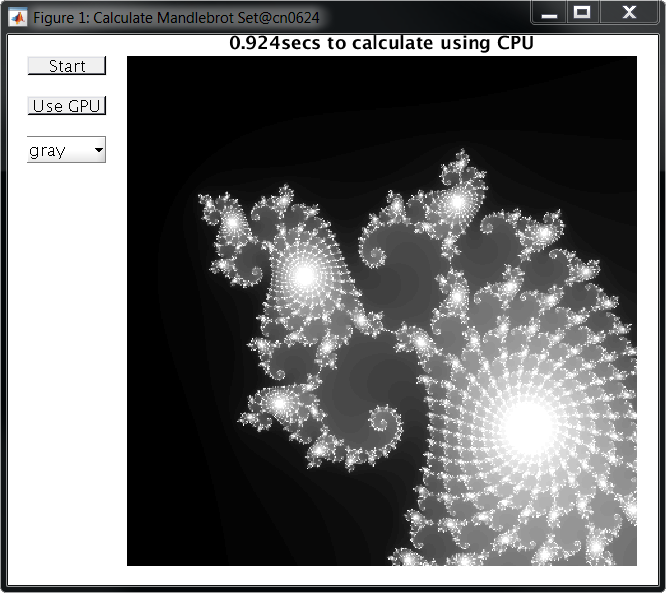Close the figure window
666x593 pixels.
(x=629, y=13)
